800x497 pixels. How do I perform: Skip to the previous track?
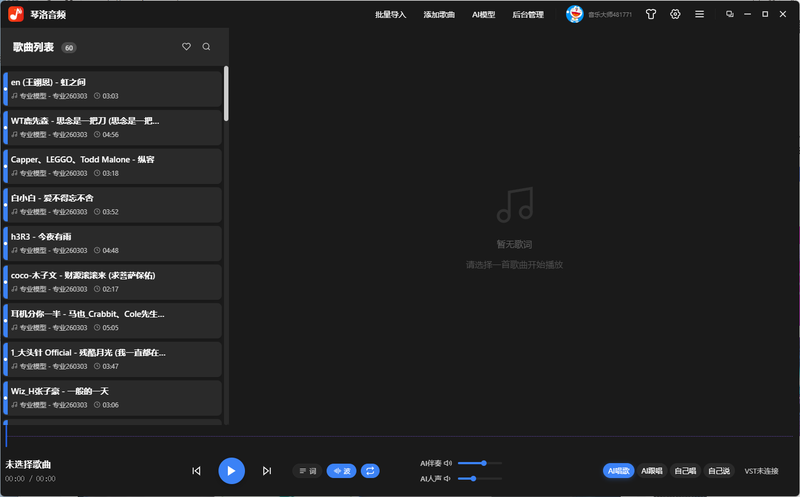tap(196, 470)
